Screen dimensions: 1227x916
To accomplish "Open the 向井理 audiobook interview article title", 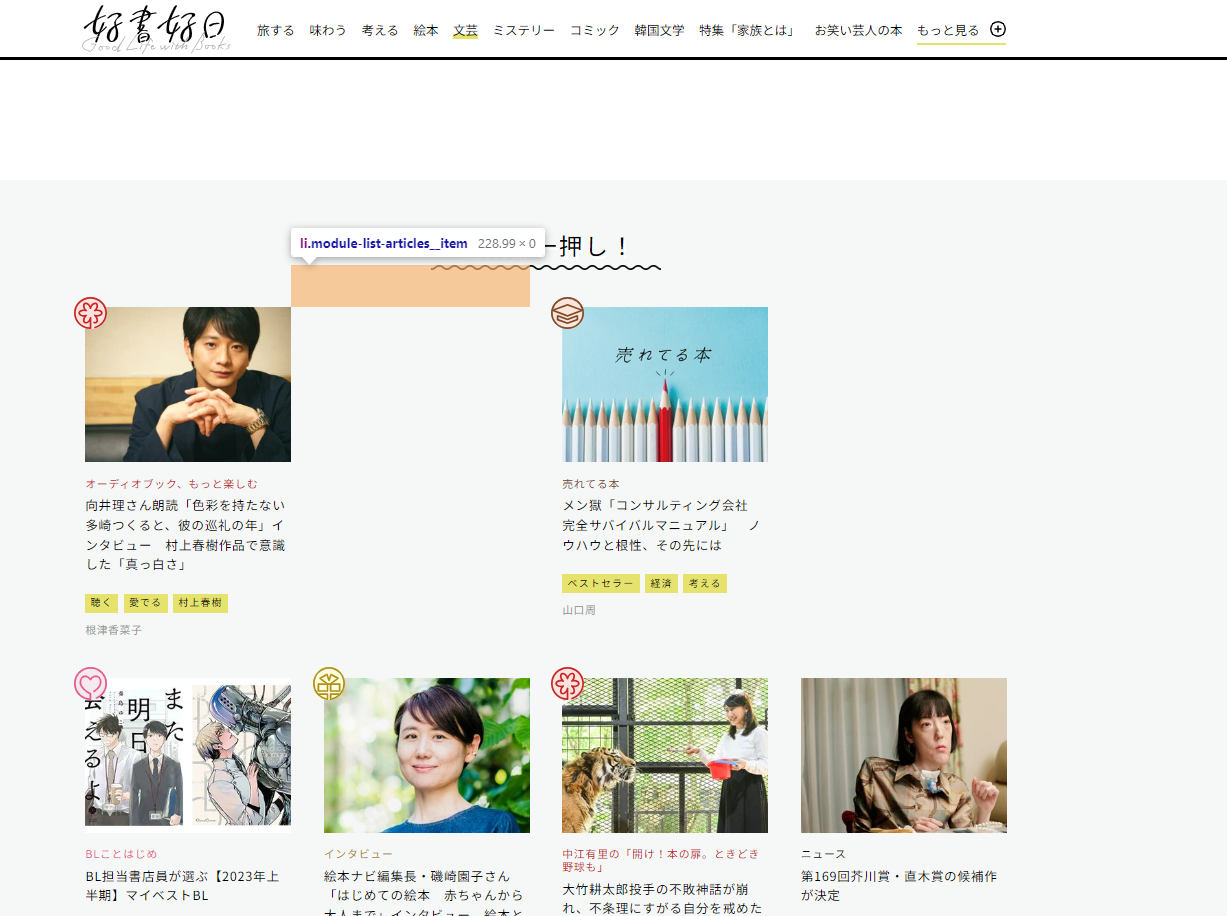I will click(x=186, y=525).
